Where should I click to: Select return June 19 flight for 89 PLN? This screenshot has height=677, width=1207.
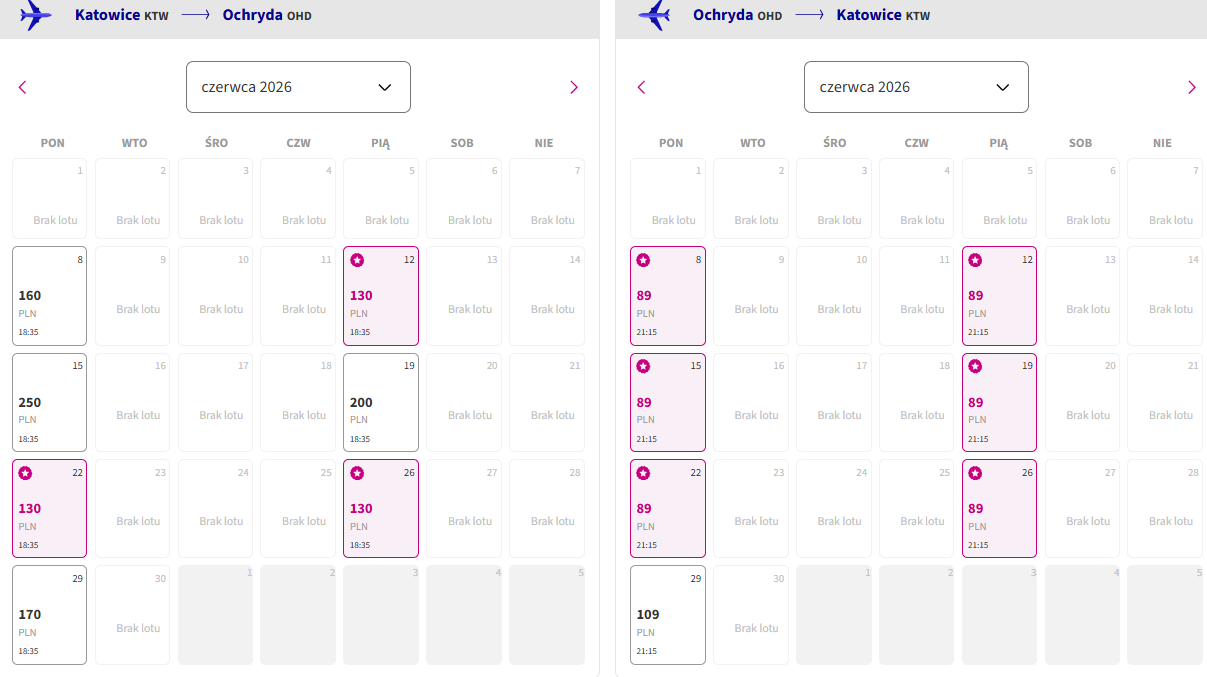tap(999, 402)
